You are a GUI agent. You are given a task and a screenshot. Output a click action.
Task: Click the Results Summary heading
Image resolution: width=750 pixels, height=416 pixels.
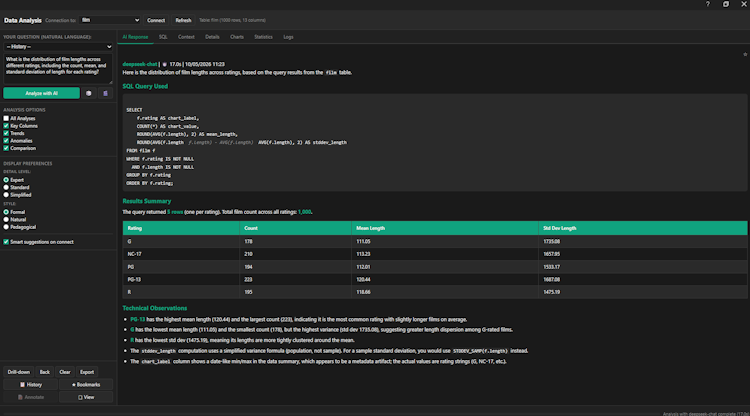point(146,201)
